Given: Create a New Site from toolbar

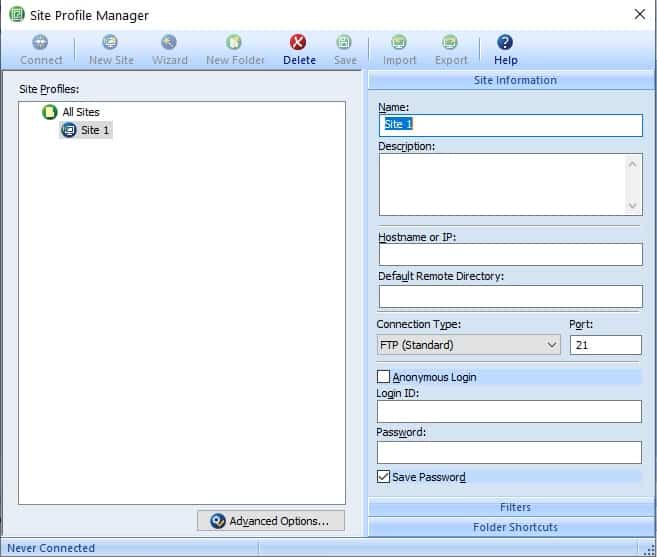Looking at the screenshot, I should (x=111, y=49).
